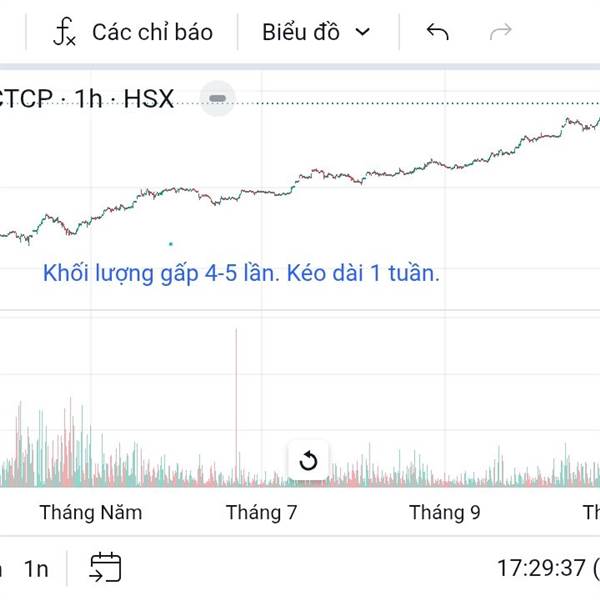This screenshot has width=600, height=600.
Task: Undo the last chart action
Action: 437,32
